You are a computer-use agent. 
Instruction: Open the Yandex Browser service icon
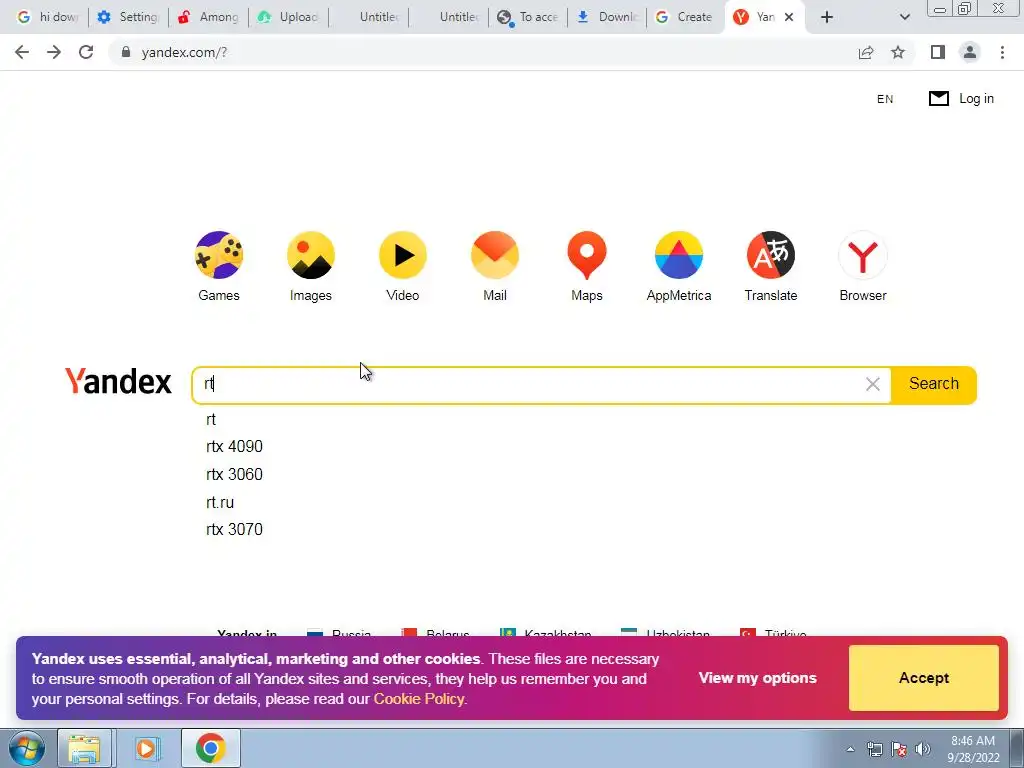[x=863, y=255]
